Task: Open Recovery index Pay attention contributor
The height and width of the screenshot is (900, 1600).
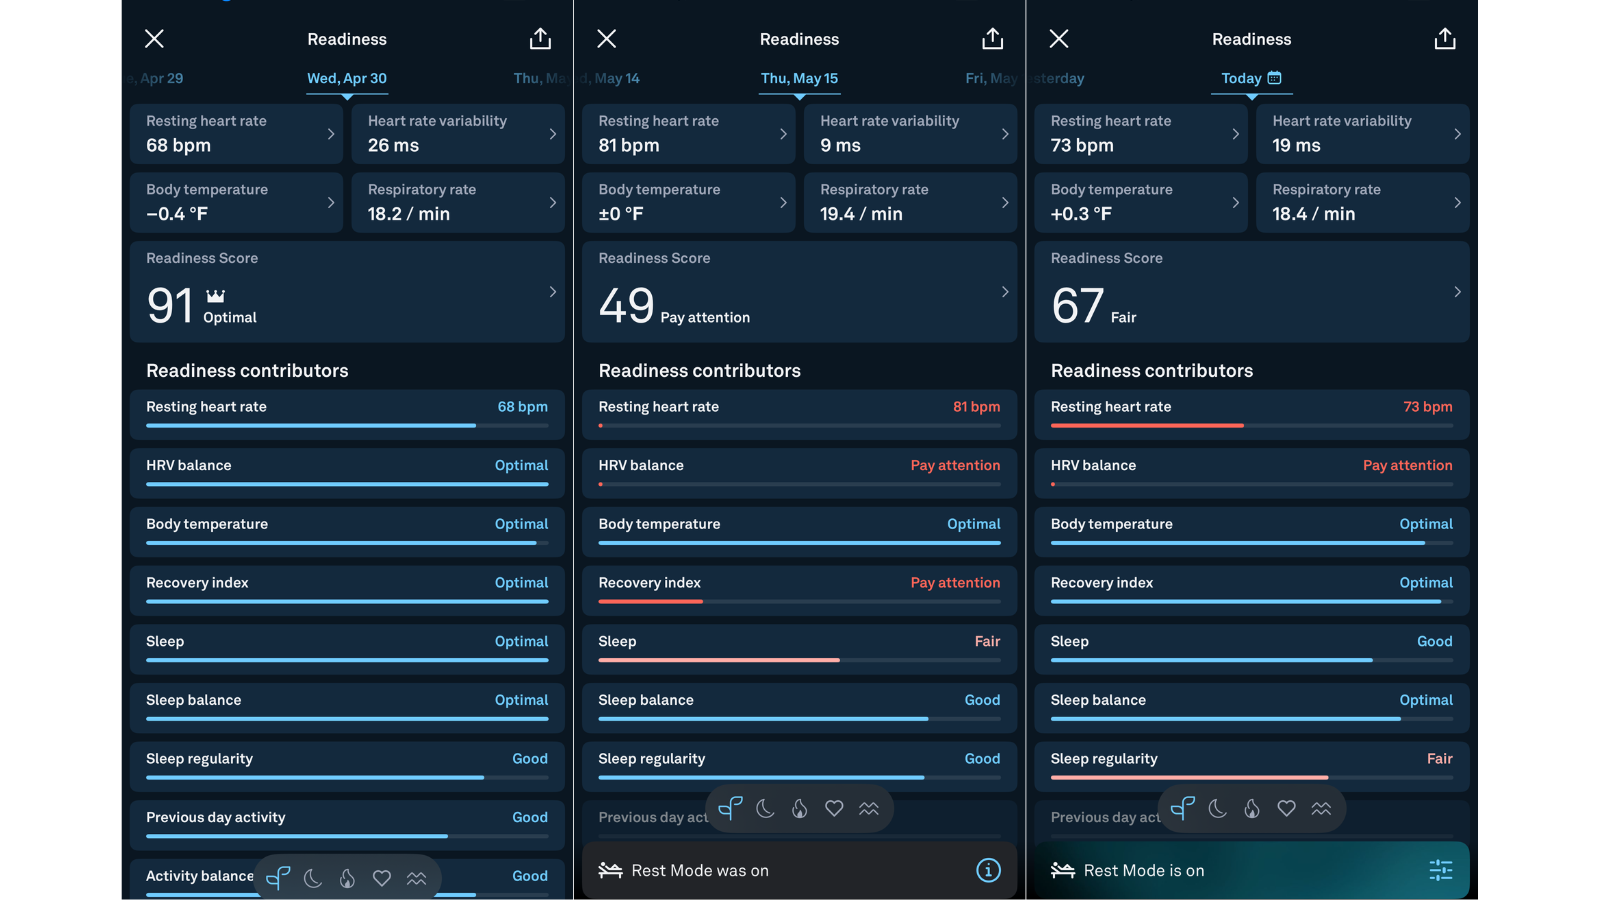Action: click(x=799, y=590)
